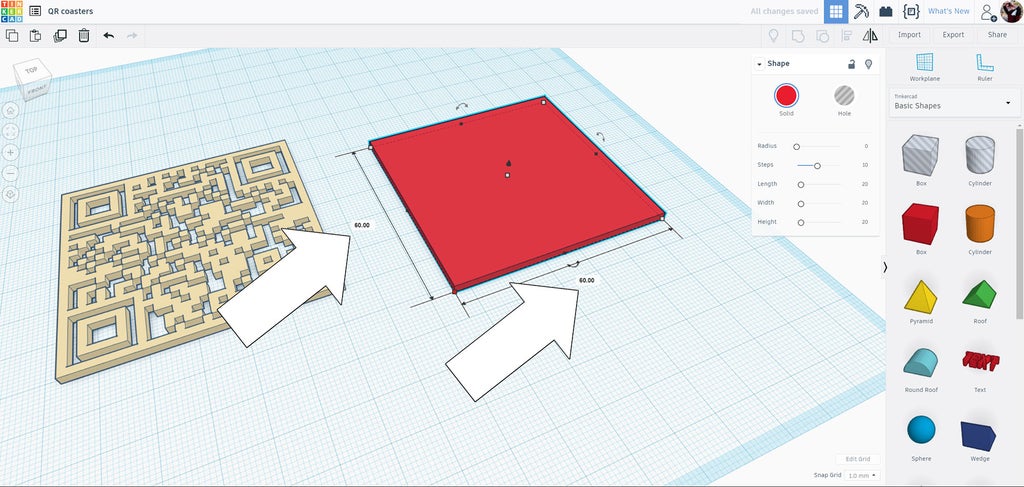Click the red box center height handle
Image resolution: width=1024 pixels, height=487 pixels.
[507, 175]
